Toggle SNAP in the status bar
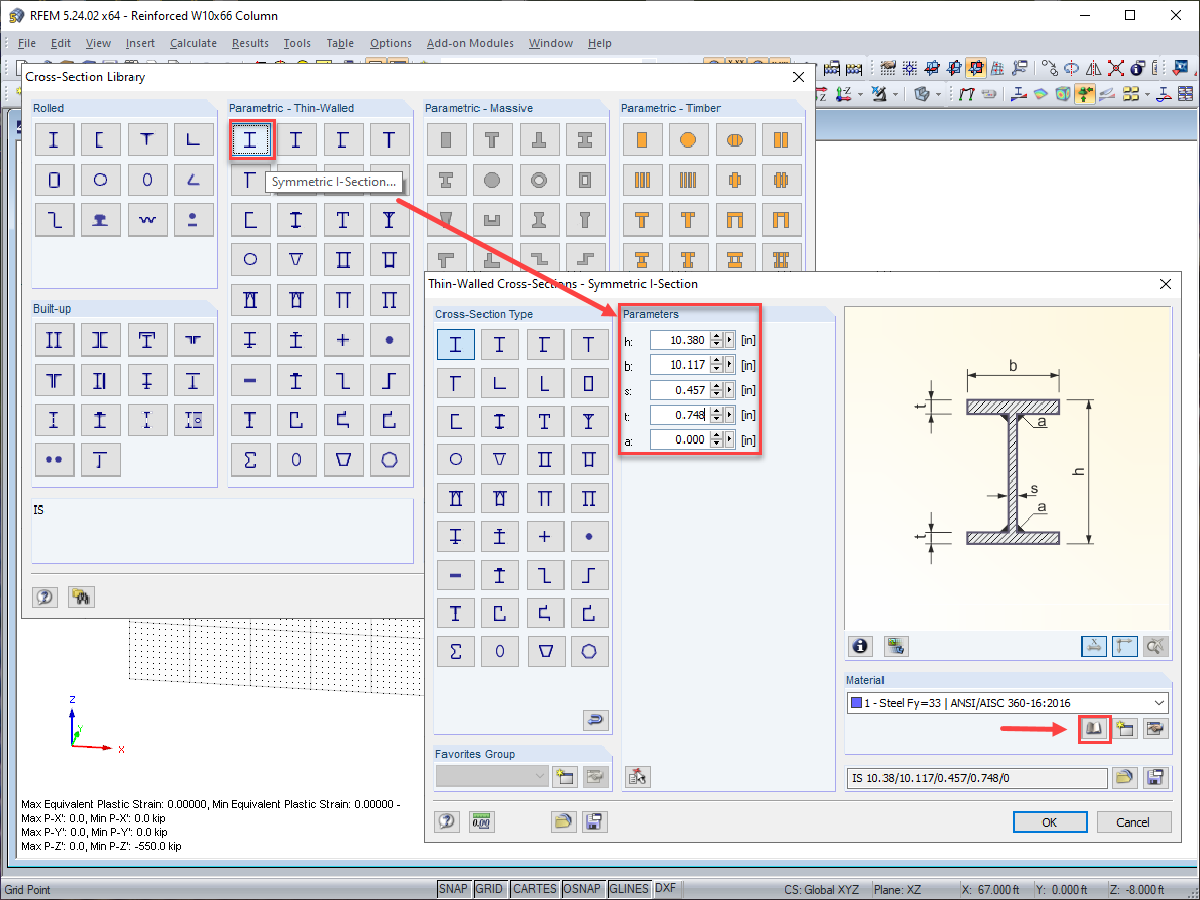1200x900 pixels. pos(454,889)
